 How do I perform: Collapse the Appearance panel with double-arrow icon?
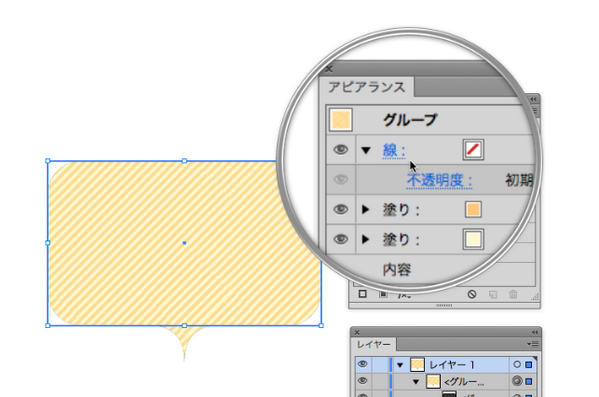tap(533, 99)
